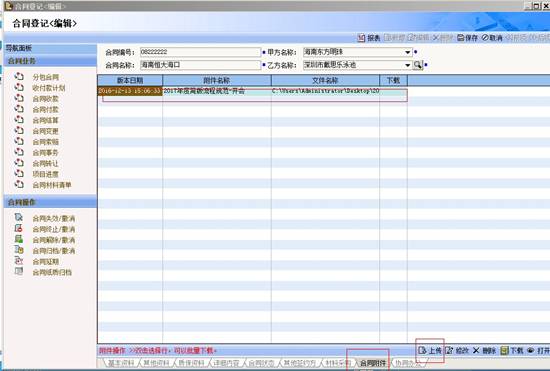
Task: Switch to the 合同状态 tab
Action: coord(261,363)
